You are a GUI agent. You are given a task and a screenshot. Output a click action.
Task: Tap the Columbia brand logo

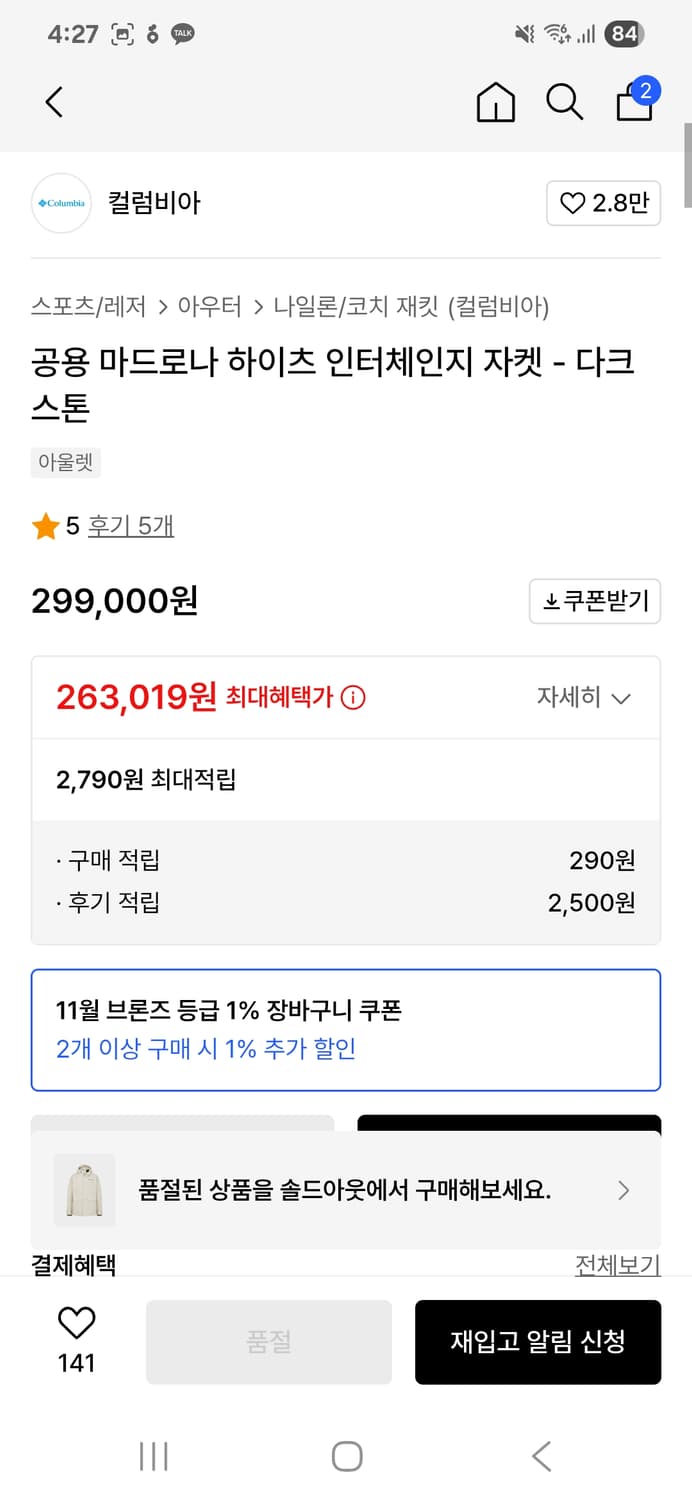coord(61,203)
